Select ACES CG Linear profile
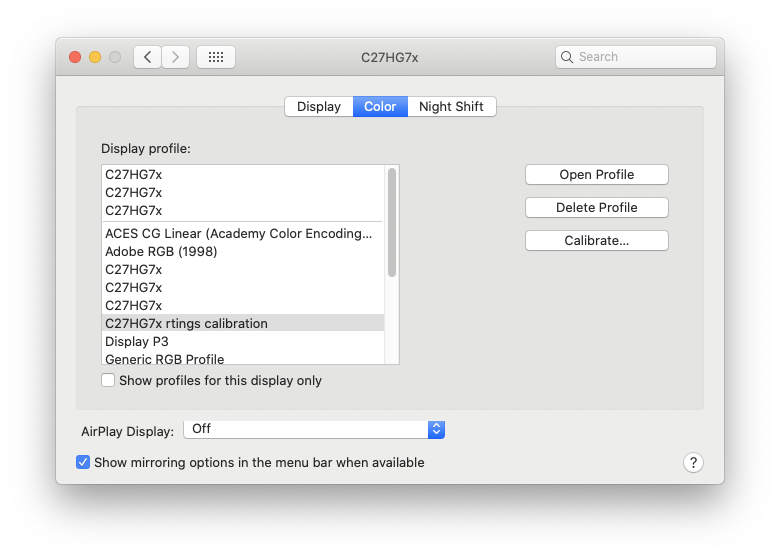The width and height of the screenshot is (780, 558). tap(243, 234)
